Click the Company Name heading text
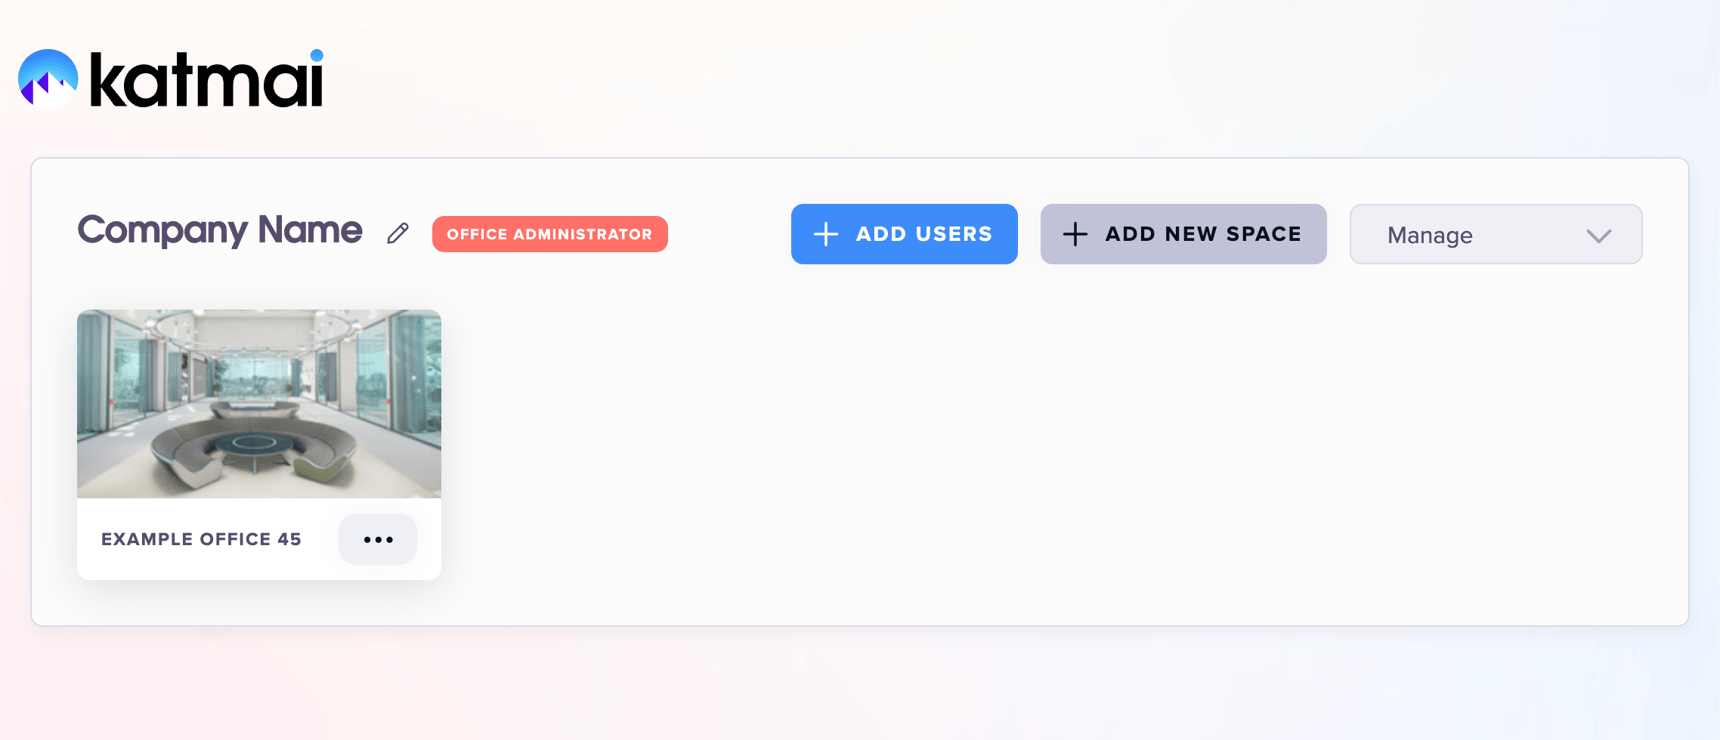 pos(220,230)
